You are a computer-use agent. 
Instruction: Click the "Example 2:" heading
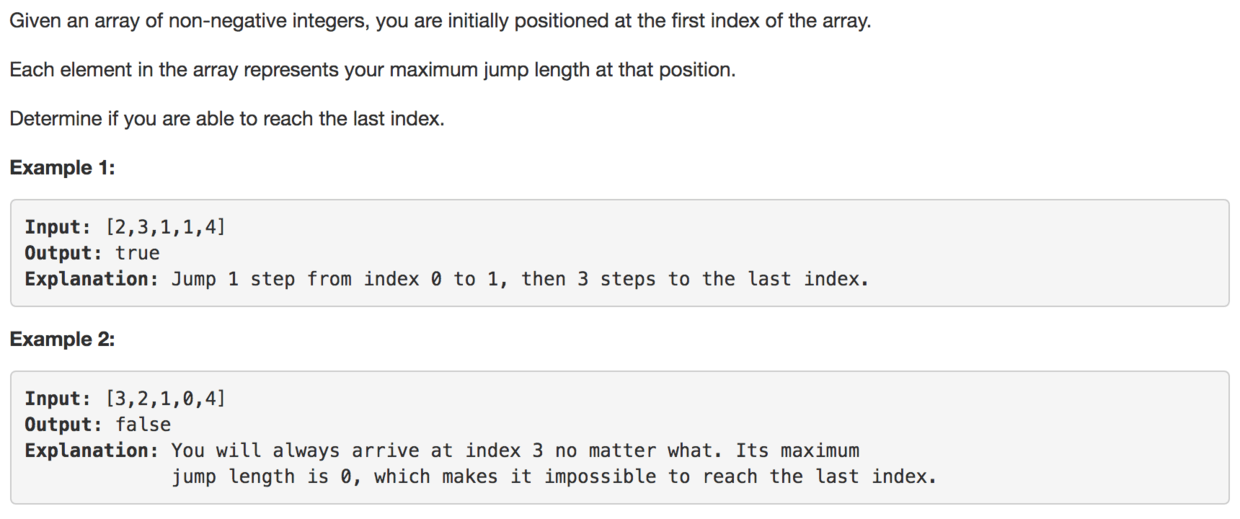pyautogui.click(x=62, y=340)
